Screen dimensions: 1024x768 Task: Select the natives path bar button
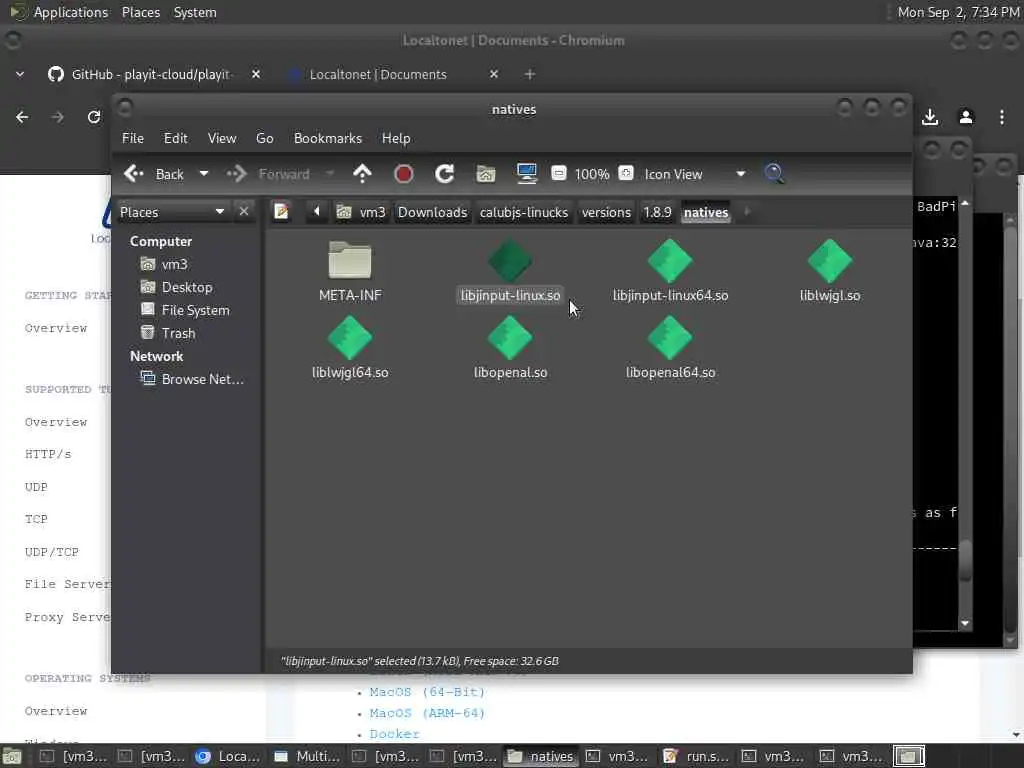(x=706, y=212)
